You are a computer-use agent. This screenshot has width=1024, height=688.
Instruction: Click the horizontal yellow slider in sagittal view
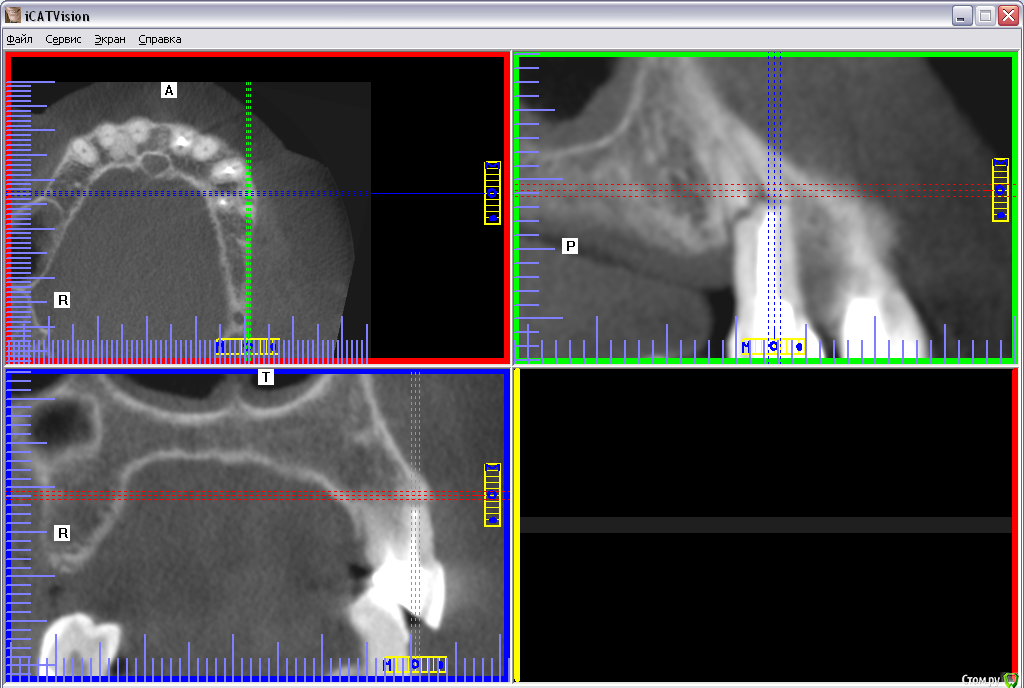(773, 347)
